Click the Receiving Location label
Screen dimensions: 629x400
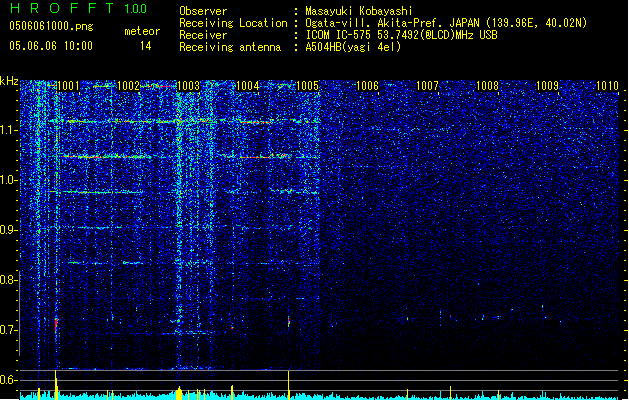[233, 23]
